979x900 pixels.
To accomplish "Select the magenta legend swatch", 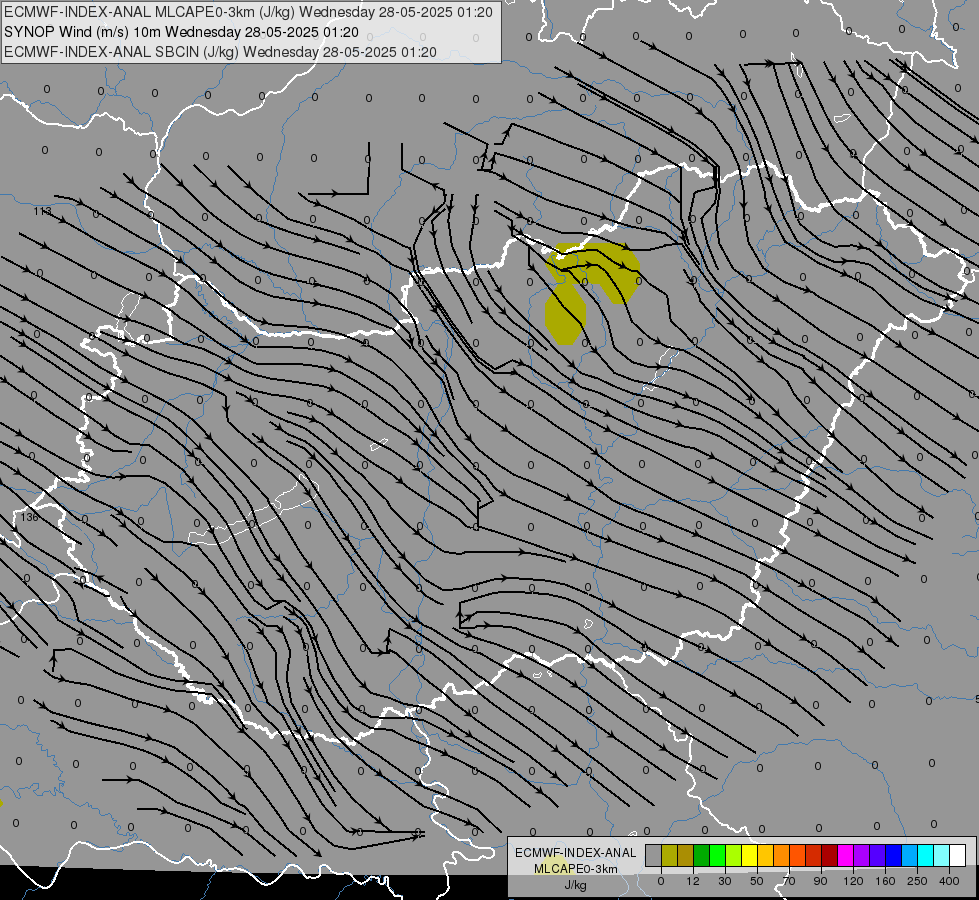I will [x=846, y=855].
